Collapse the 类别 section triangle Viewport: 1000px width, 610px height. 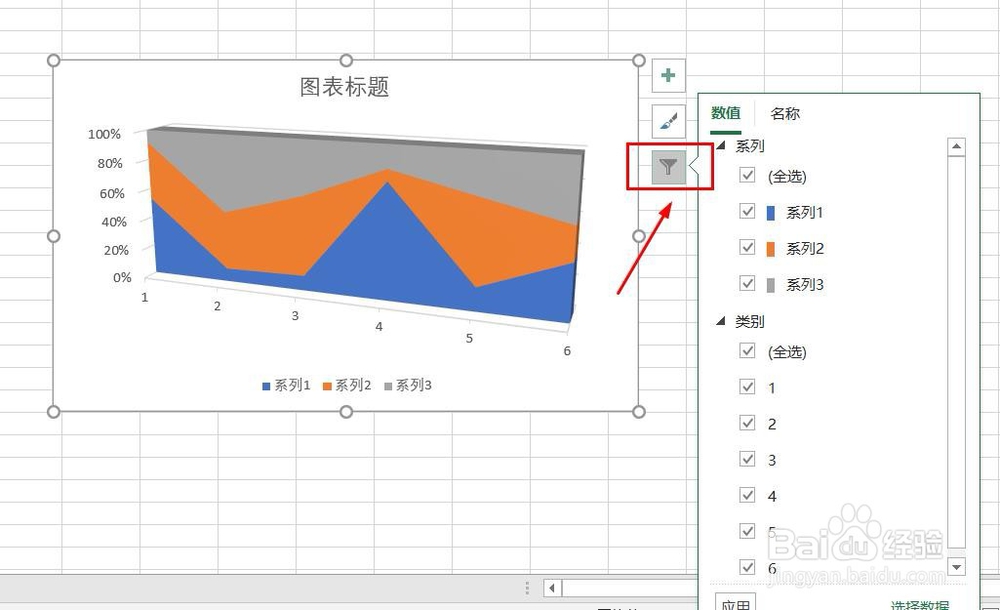pyautogui.click(x=720, y=321)
